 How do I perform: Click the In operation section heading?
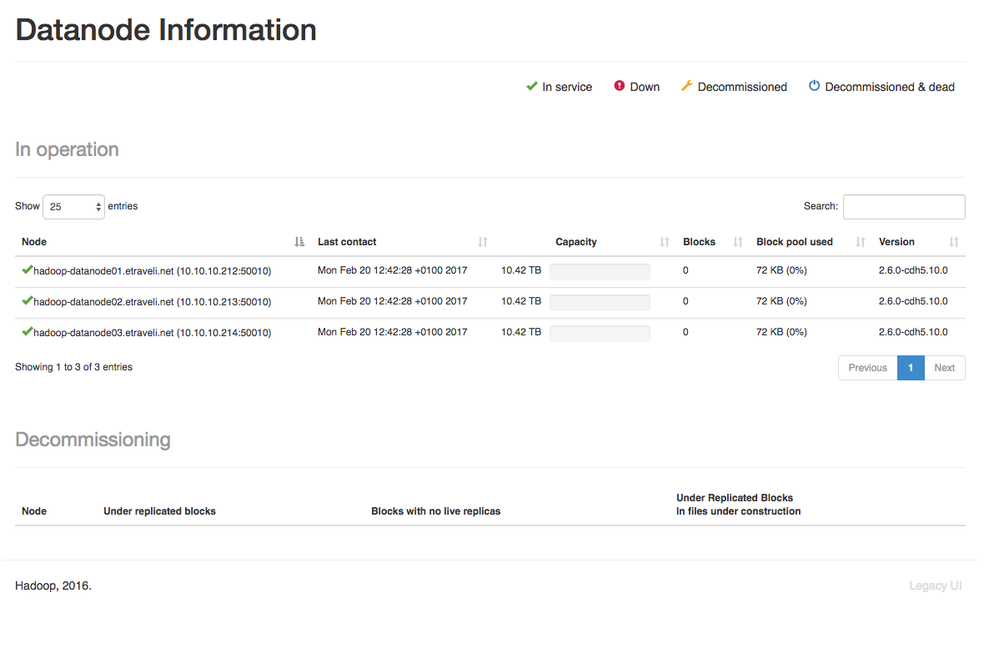67,150
